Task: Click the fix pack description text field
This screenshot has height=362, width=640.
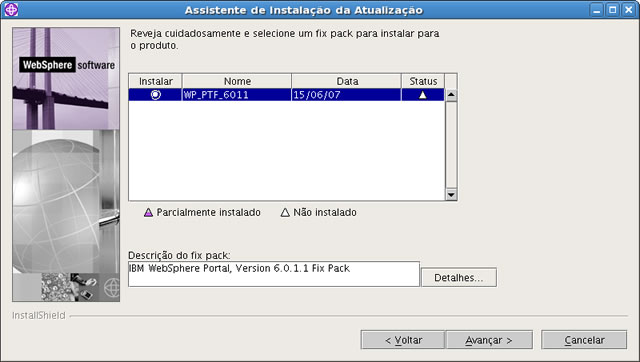Action: coord(274,274)
